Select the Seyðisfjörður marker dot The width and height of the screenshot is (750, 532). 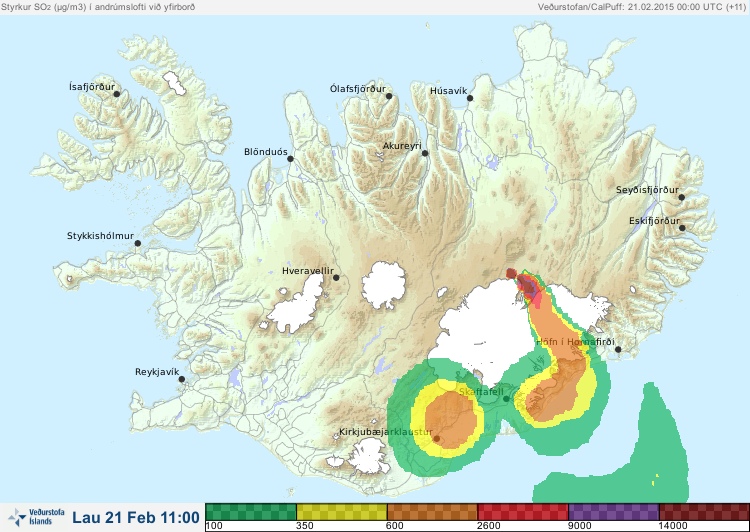point(682,197)
